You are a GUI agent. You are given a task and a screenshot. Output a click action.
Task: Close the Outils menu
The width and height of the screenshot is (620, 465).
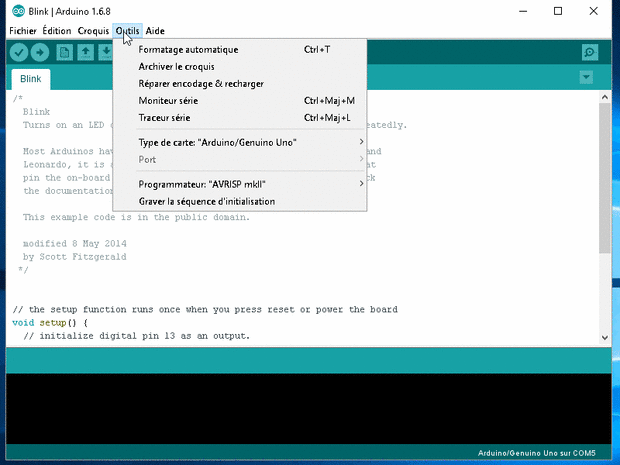pyautogui.click(x=127, y=31)
